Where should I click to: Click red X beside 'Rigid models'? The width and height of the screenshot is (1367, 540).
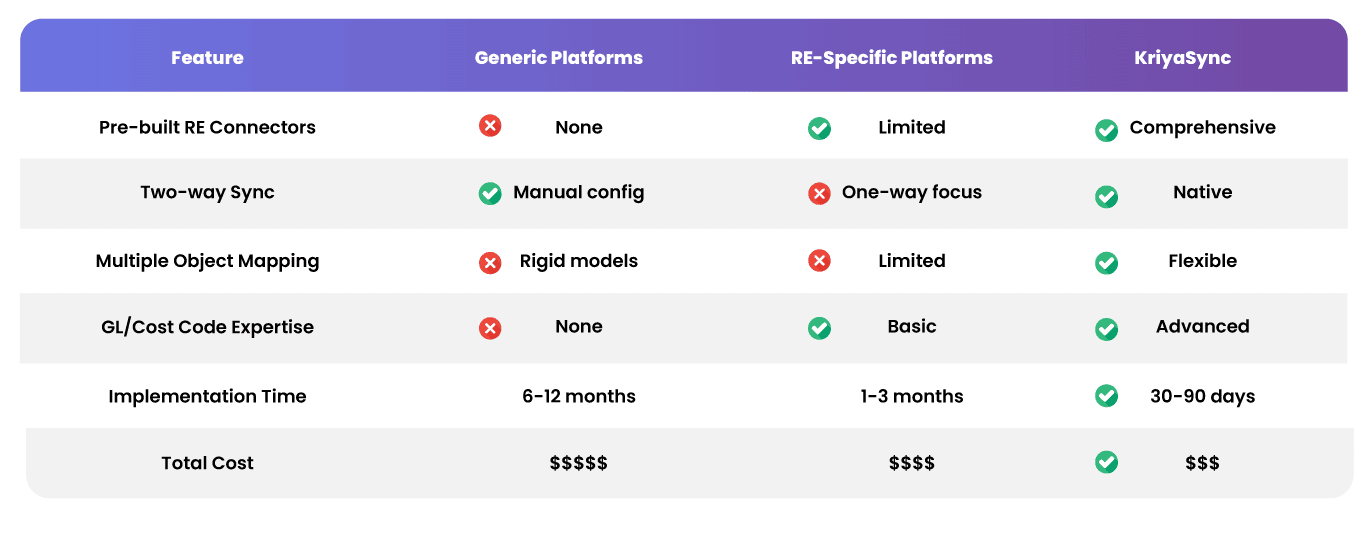[x=490, y=262]
